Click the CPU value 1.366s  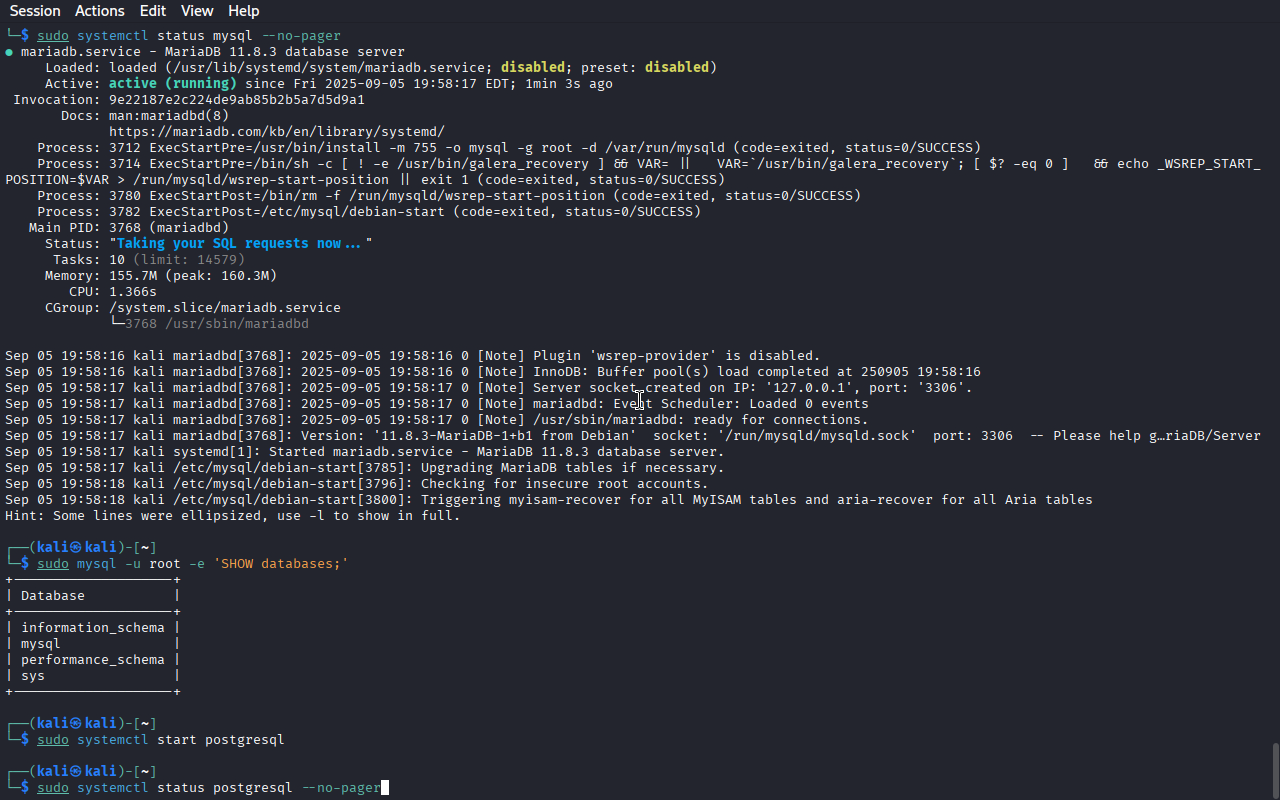[x=133, y=292]
